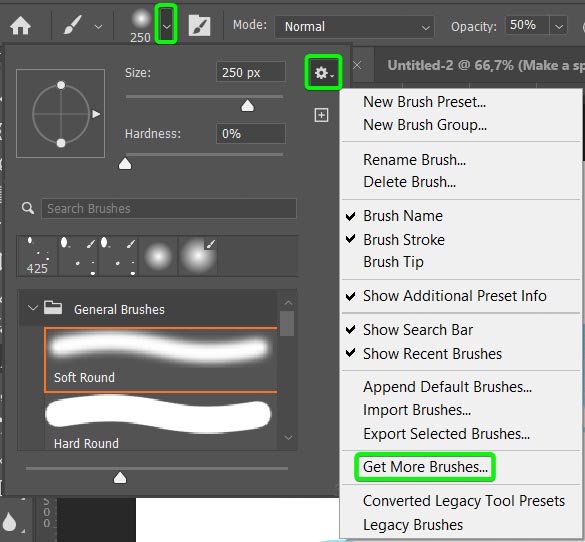Select Import Brushes from the menu
The height and width of the screenshot is (542, 585).
tap(417, 410)
